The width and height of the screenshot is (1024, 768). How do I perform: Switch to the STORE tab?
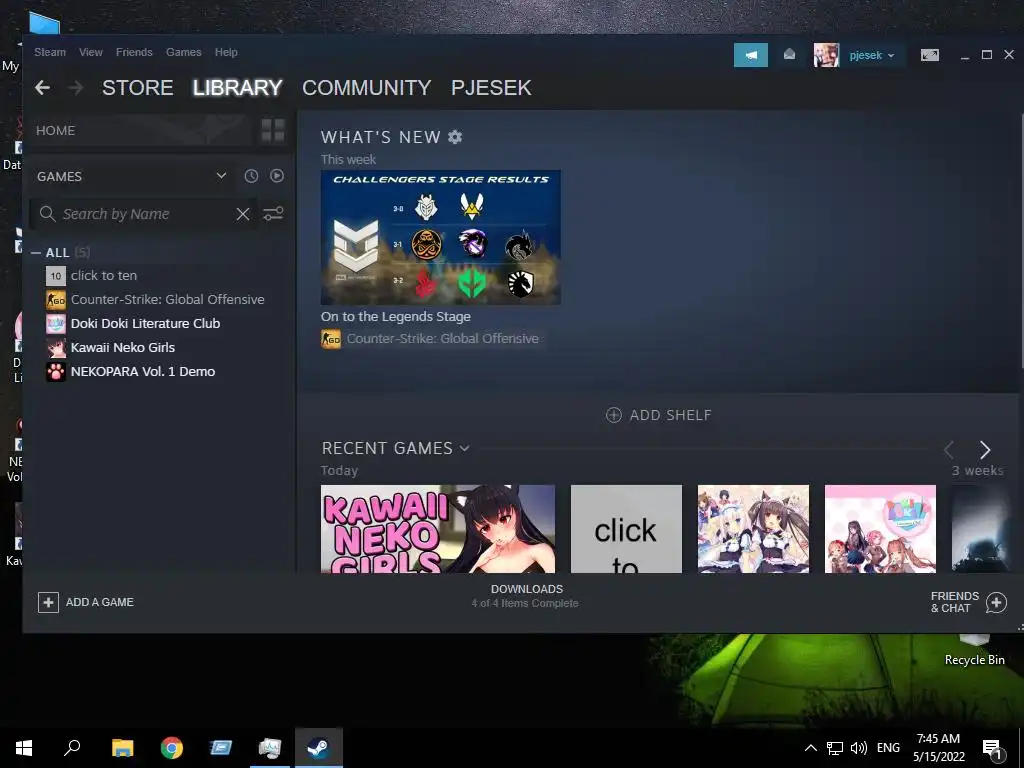coord(137,88)
